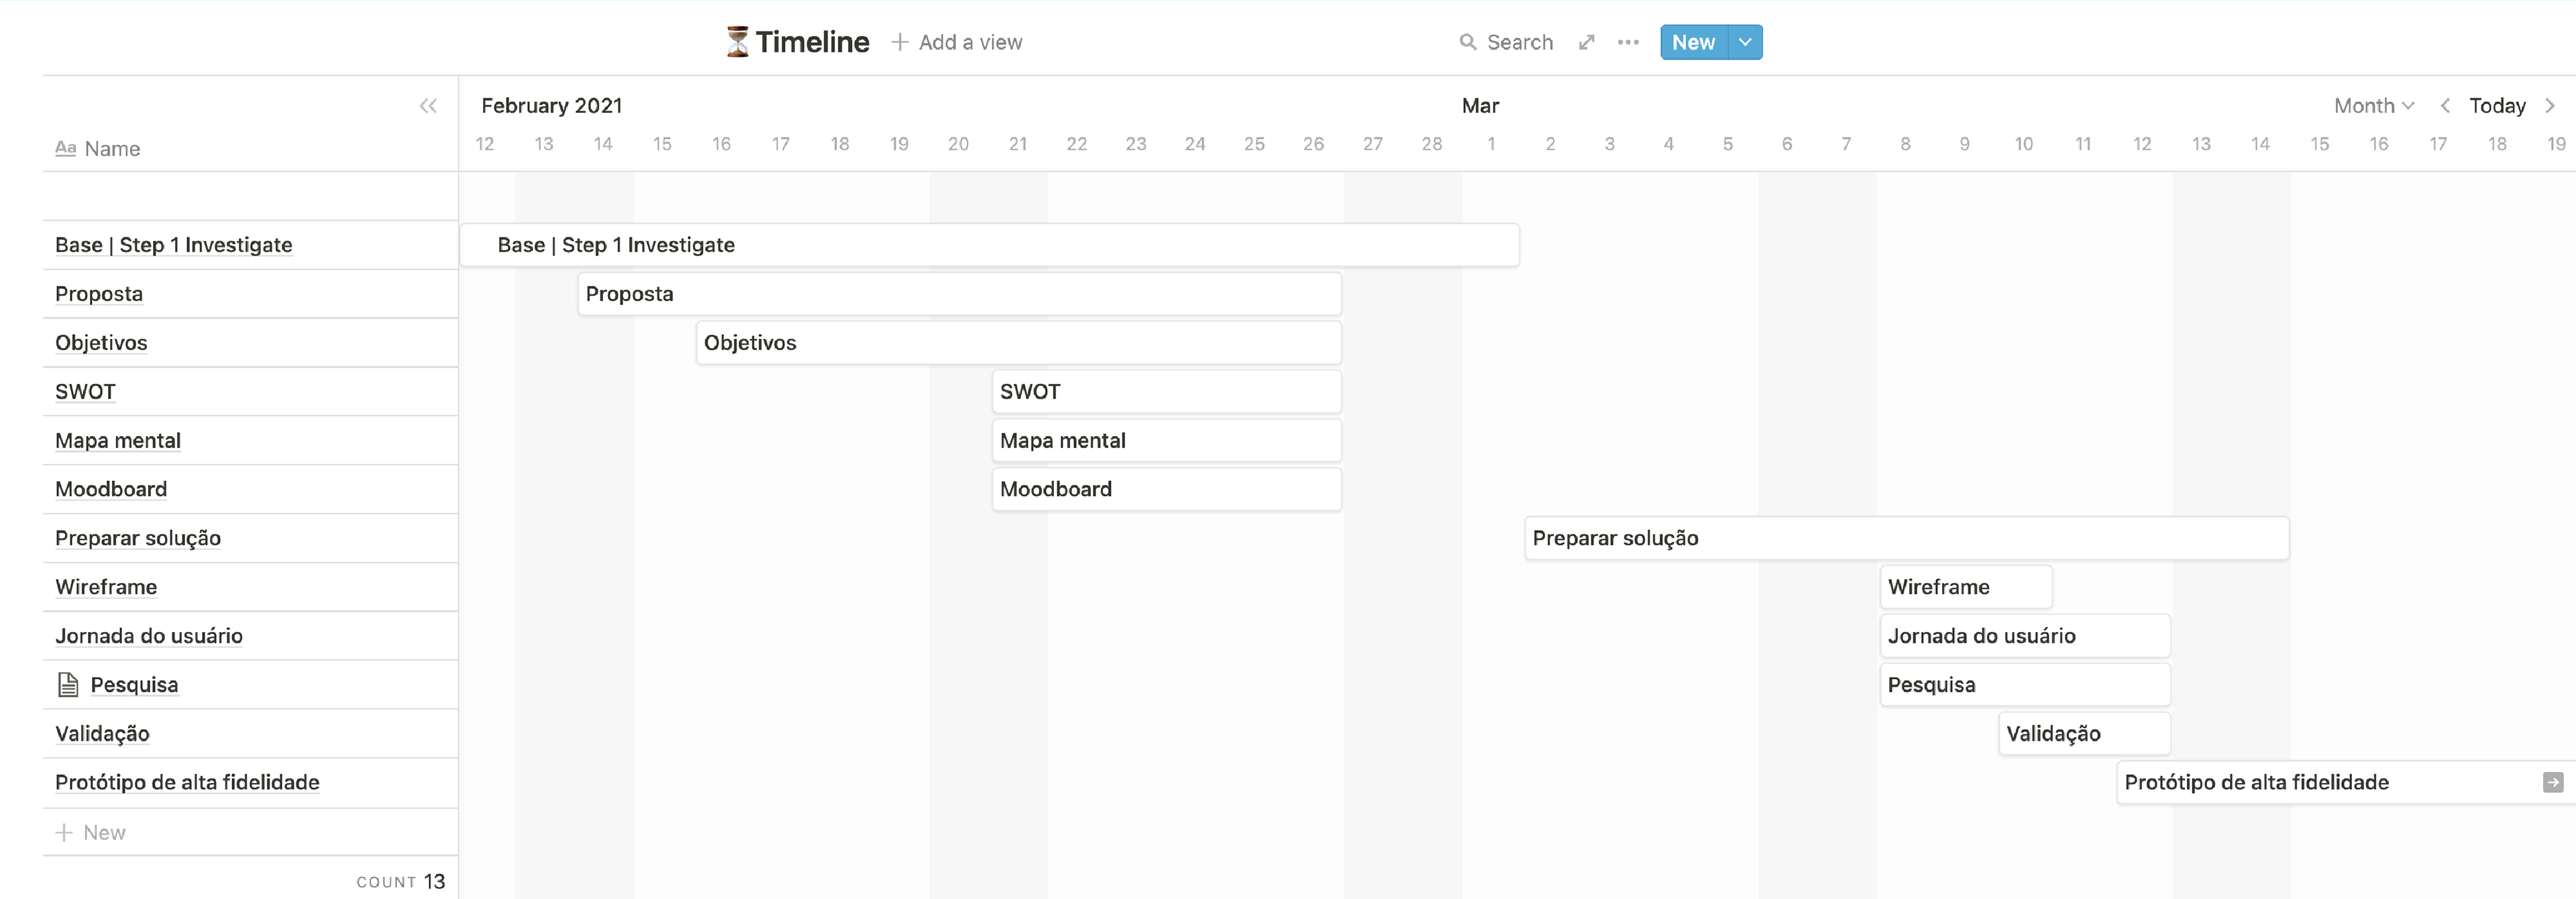This screenshot has width=2576, height=899.
Task: Go to previous period with left arrow
Action: (2445, 106)
